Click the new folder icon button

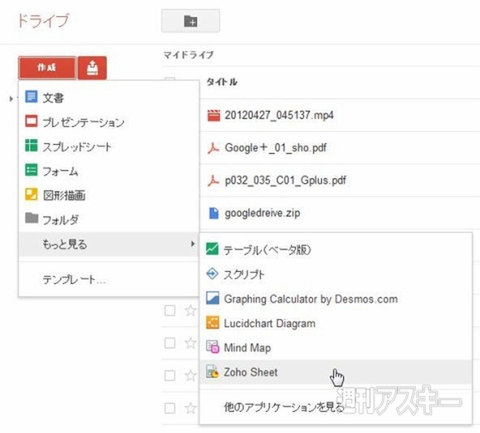coord(190,21)
